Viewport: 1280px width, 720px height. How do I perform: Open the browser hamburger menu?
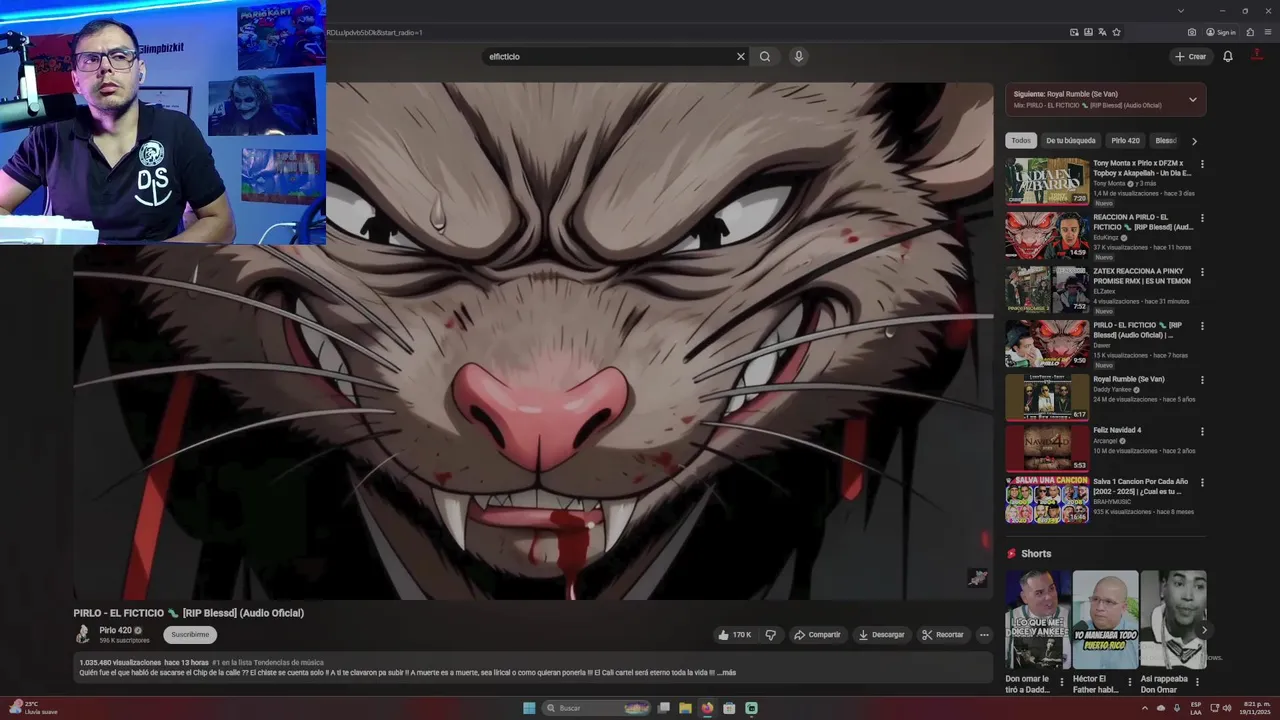(x=1269, y=32)
